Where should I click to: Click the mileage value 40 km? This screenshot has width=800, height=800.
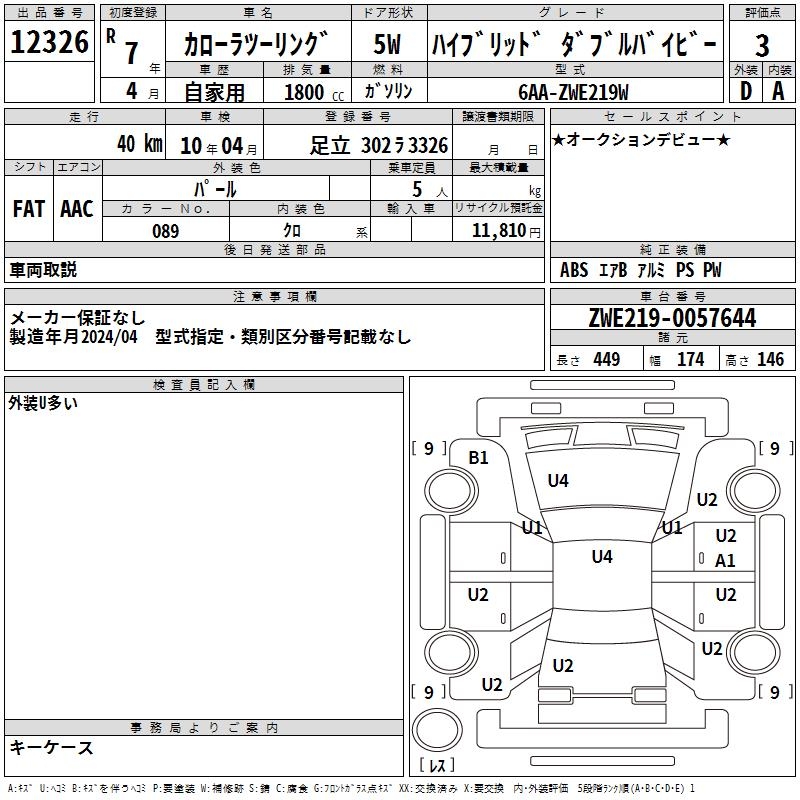[140, 143]
